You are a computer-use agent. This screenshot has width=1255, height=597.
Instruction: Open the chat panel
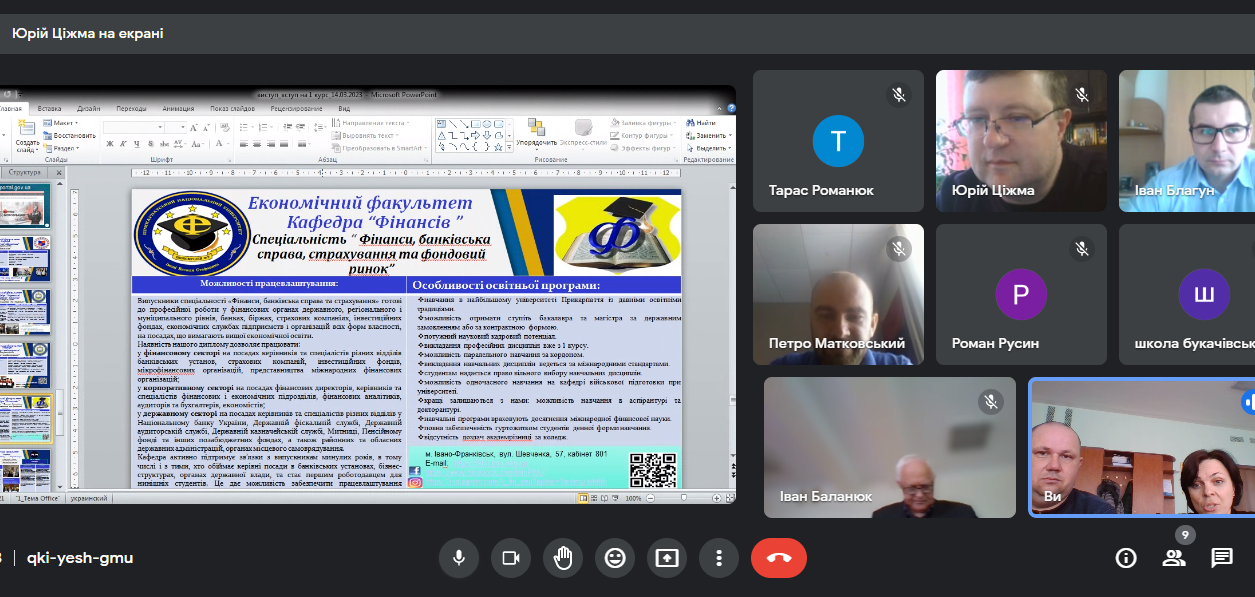click(1221, 558)
